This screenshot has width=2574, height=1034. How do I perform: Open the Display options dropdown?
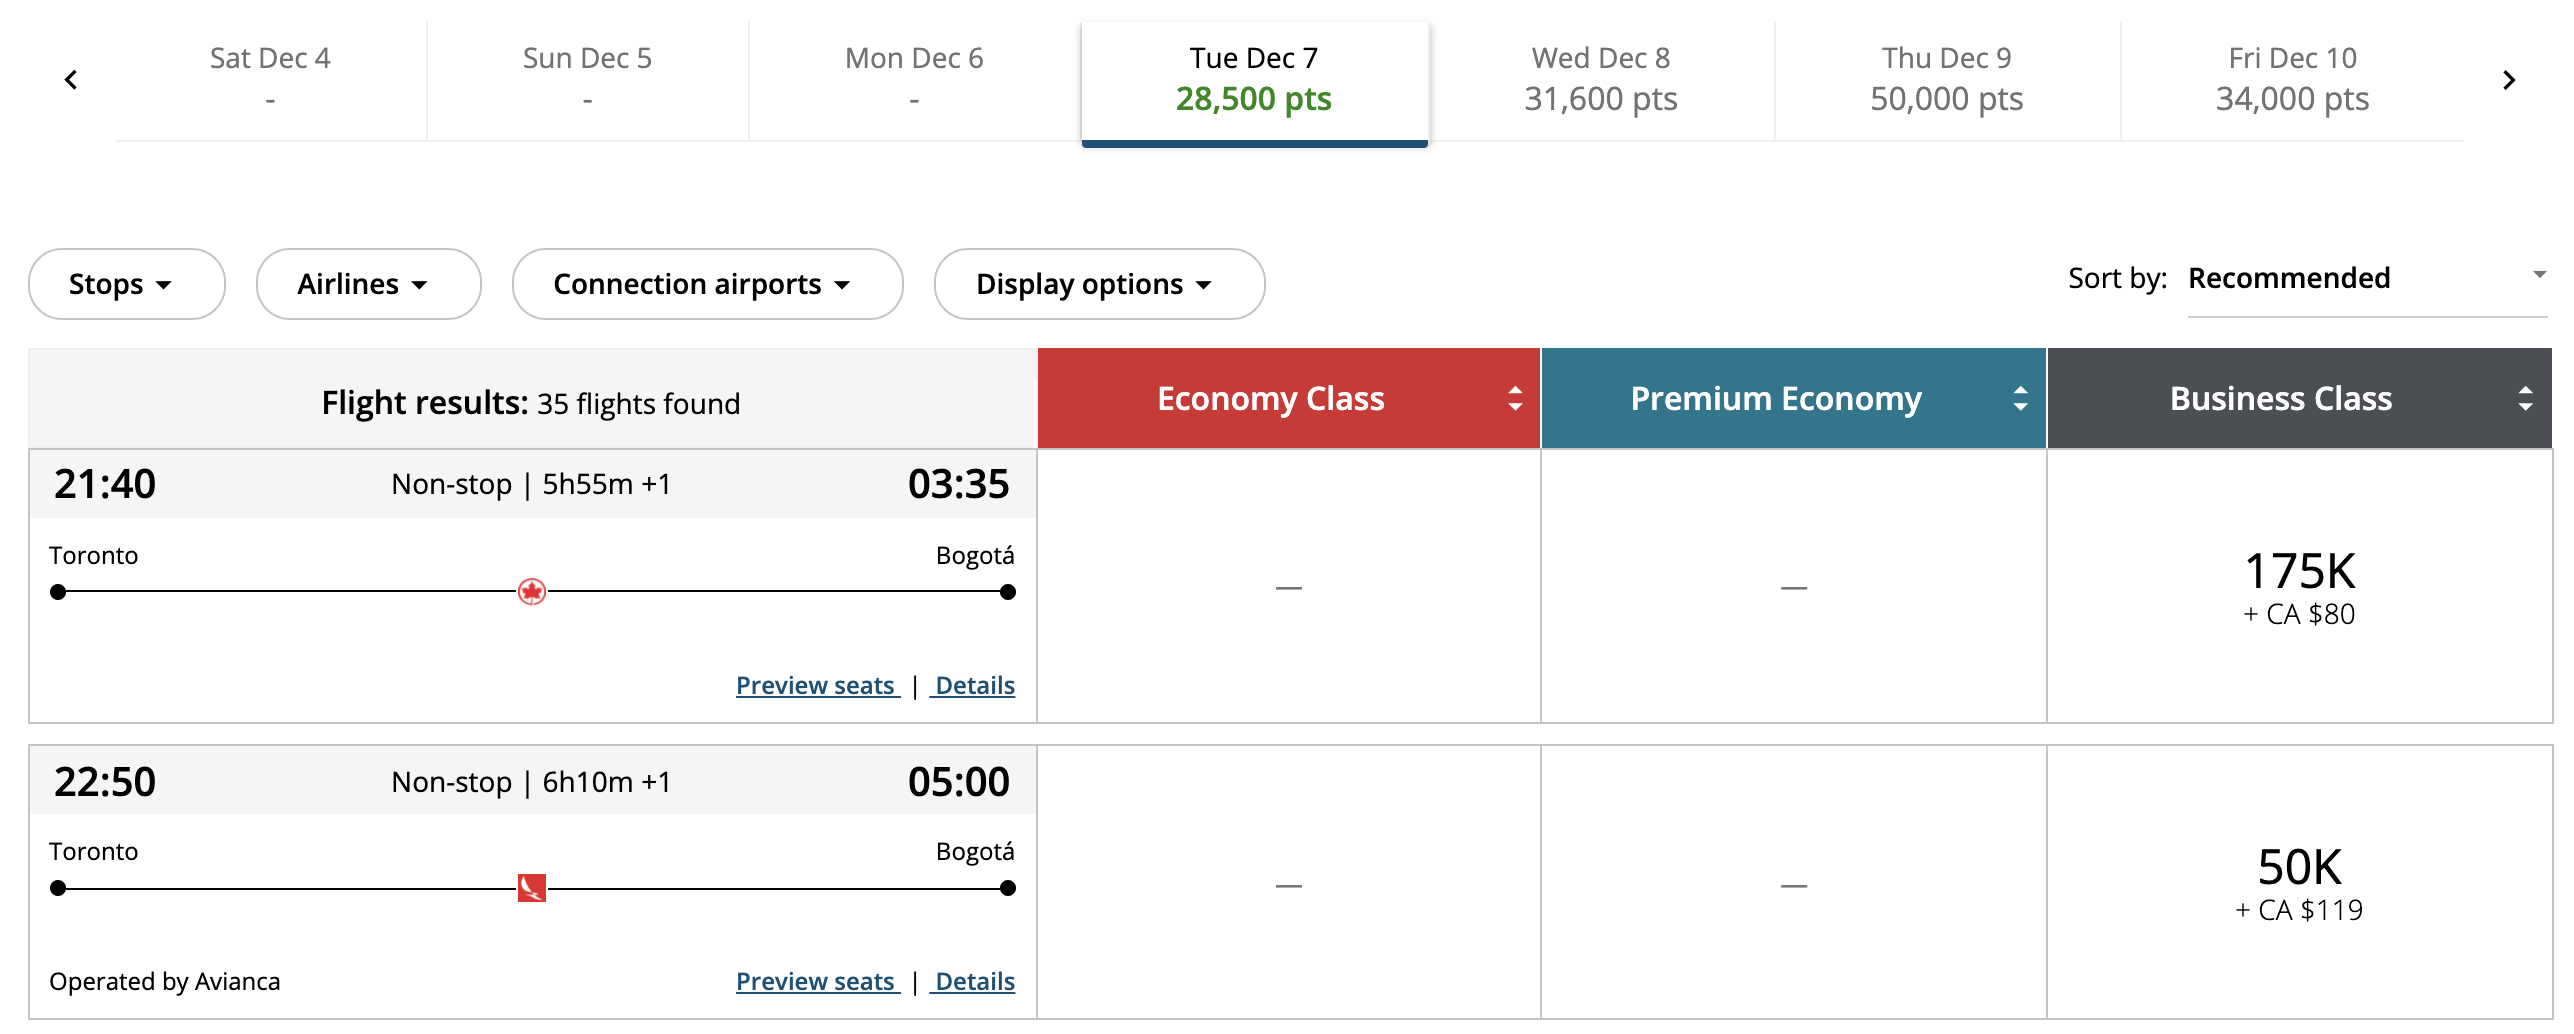coord(1098,285)
